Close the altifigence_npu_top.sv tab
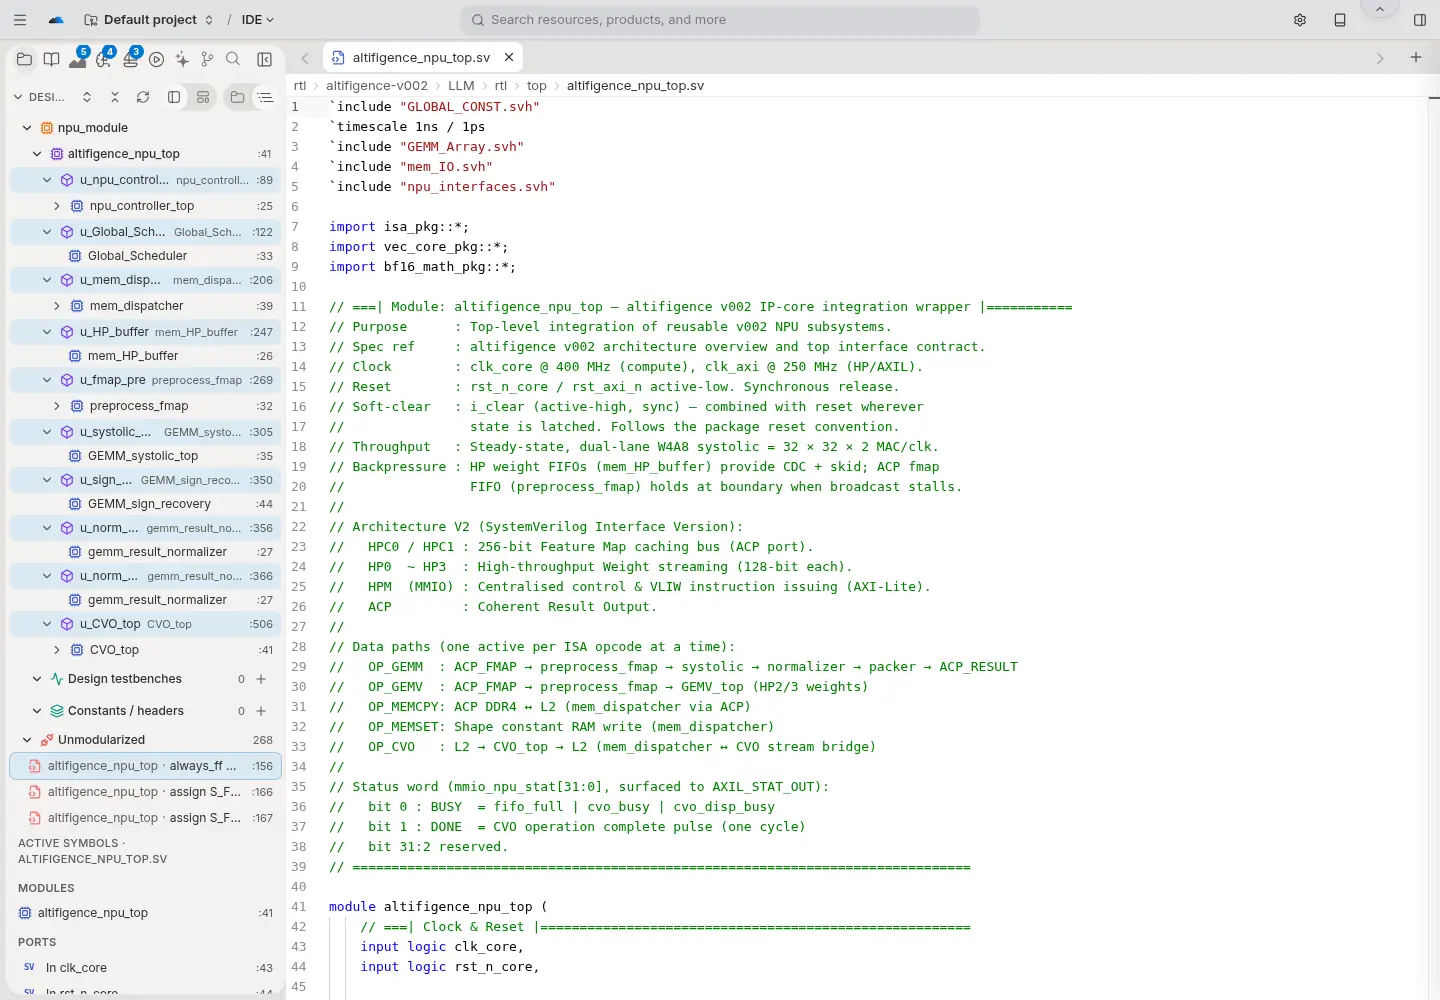 click(x=509, y=57)
